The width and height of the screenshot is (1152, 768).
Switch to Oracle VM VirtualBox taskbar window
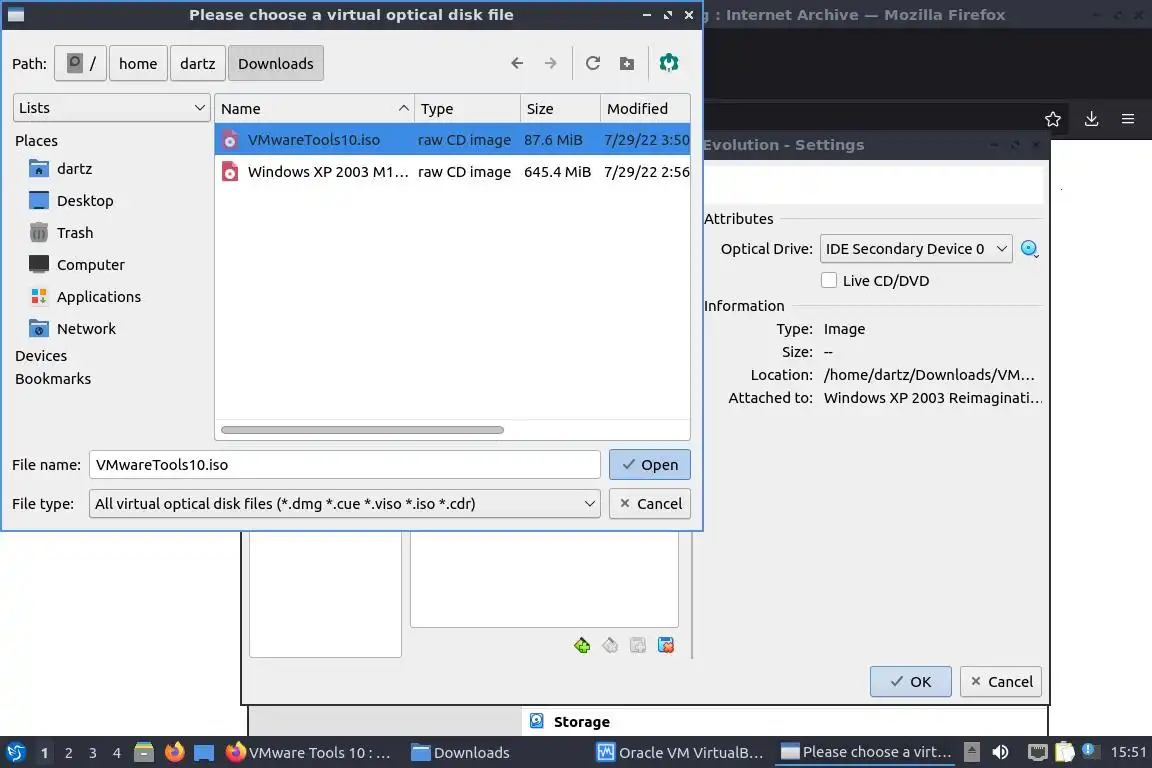(680, 753)
